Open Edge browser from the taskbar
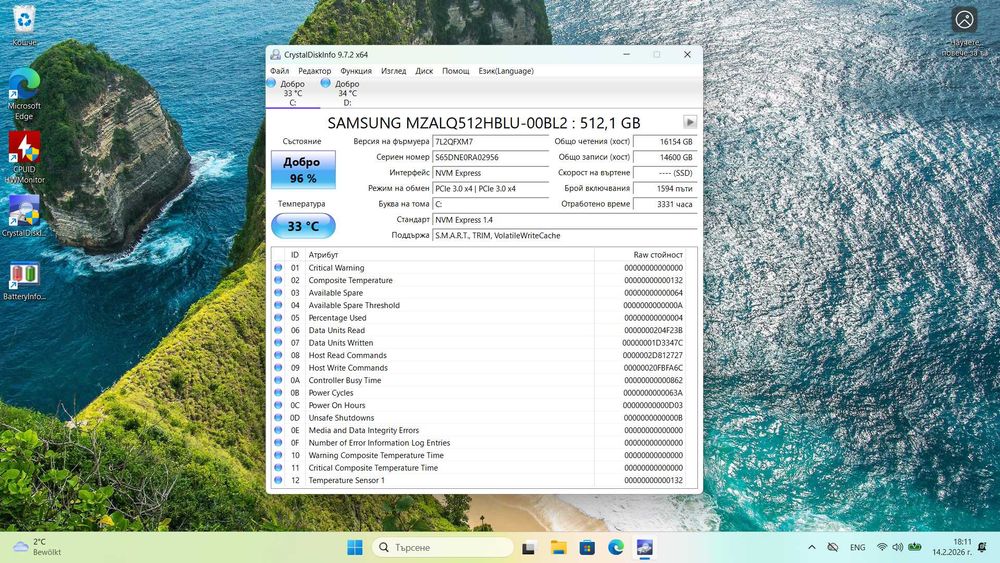This screenshot has width=1000, height=563. coord(615,547)
